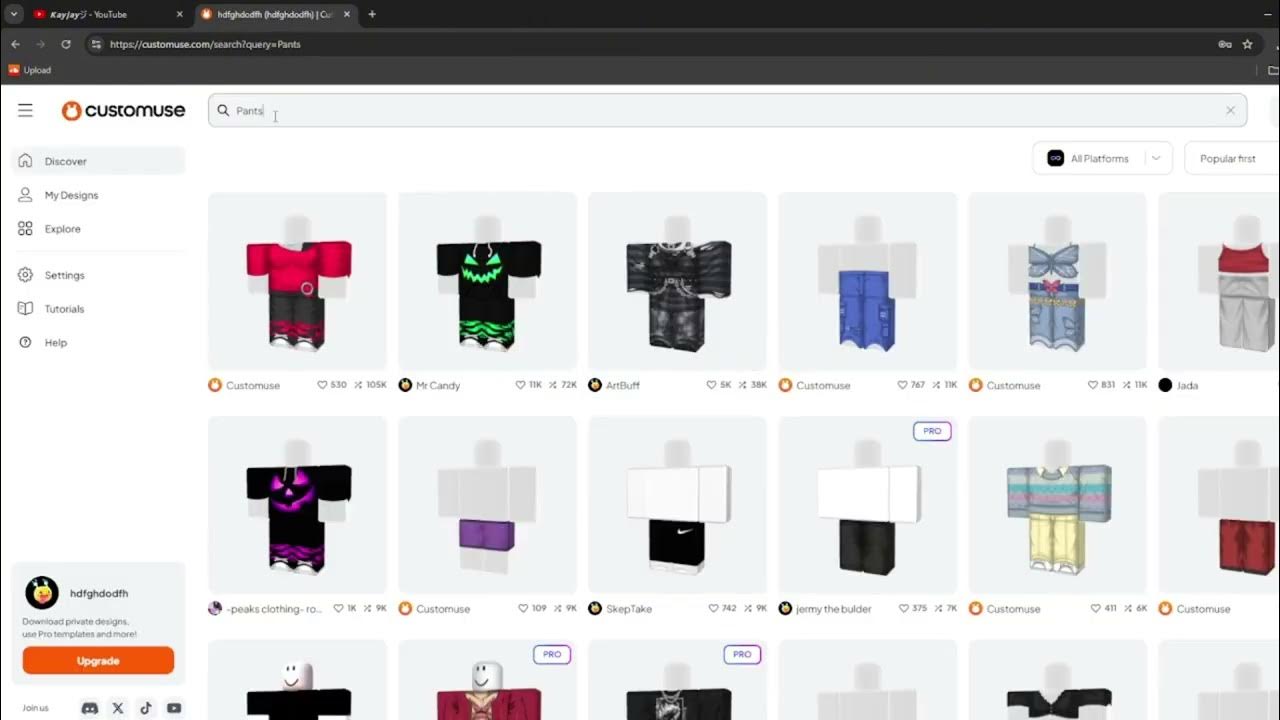This screenshot has height=720, width=1280.
Task: Open Discover in the sidebar
Action: point(98,161)
